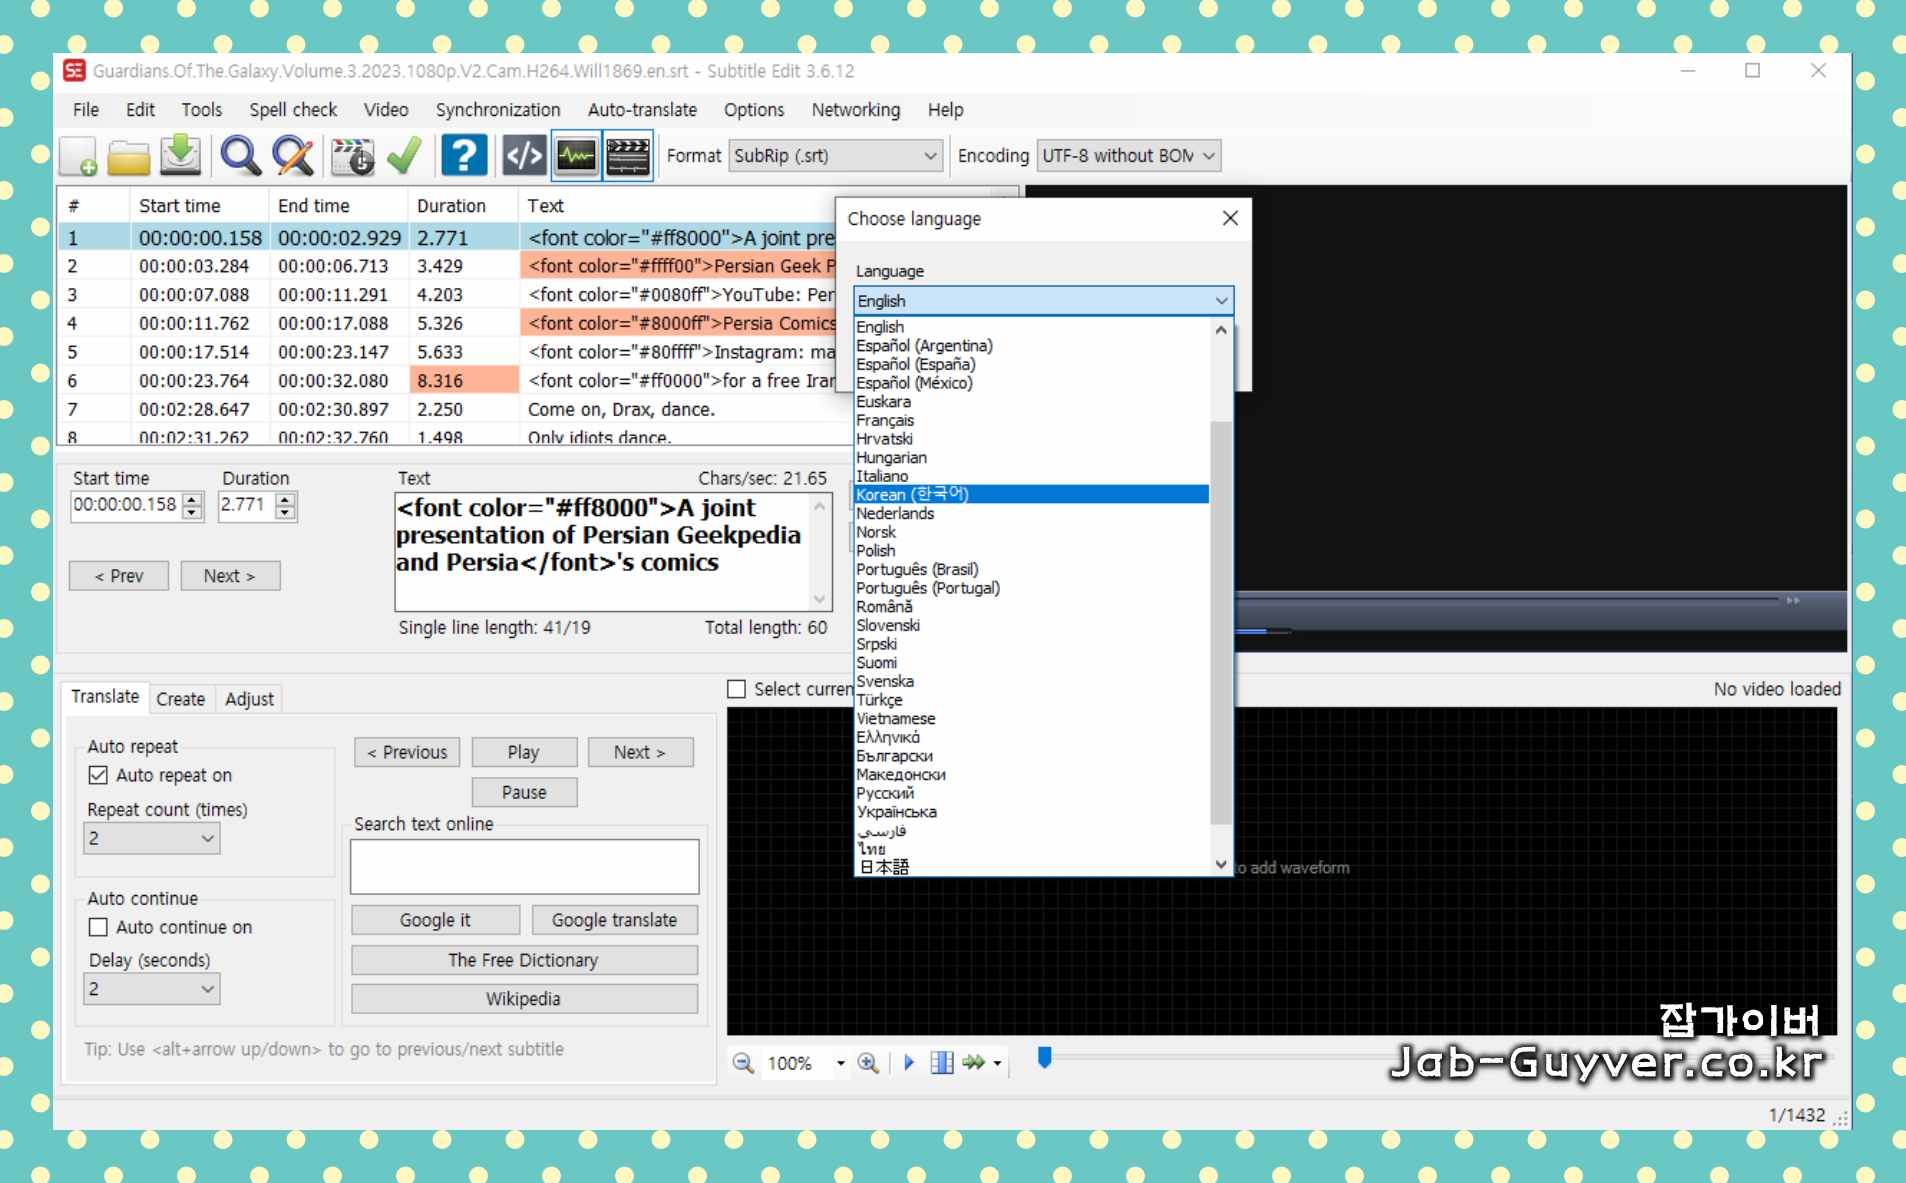Viewport: 1906px width, 1183px height.
Task: Click the Pause button
Action: (524, 792)
